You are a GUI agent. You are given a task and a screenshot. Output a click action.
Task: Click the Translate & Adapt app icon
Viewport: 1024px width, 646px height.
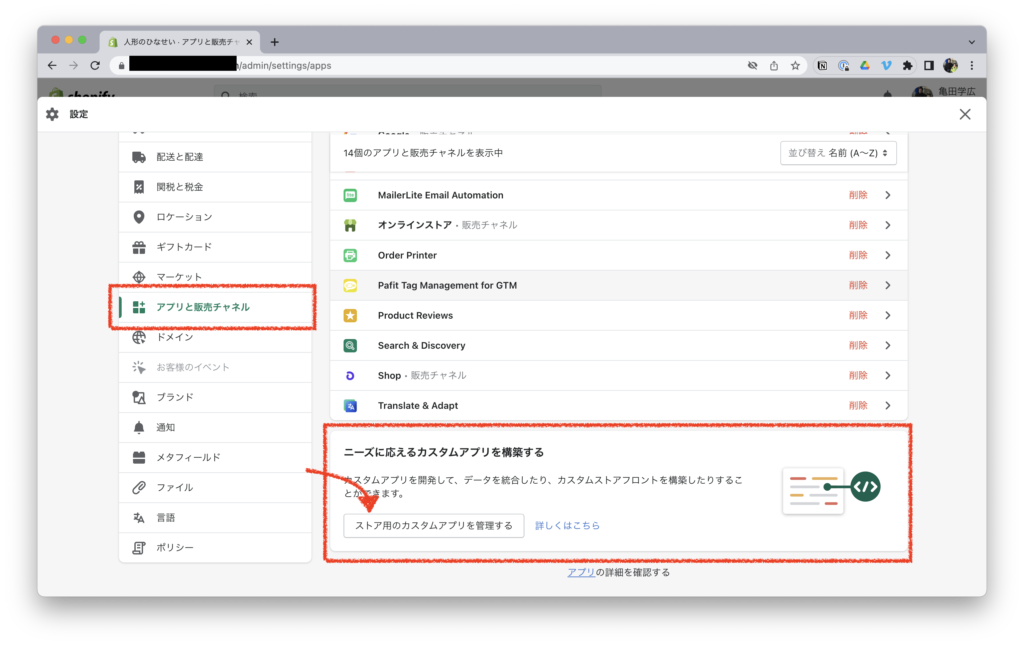[351, 406]
